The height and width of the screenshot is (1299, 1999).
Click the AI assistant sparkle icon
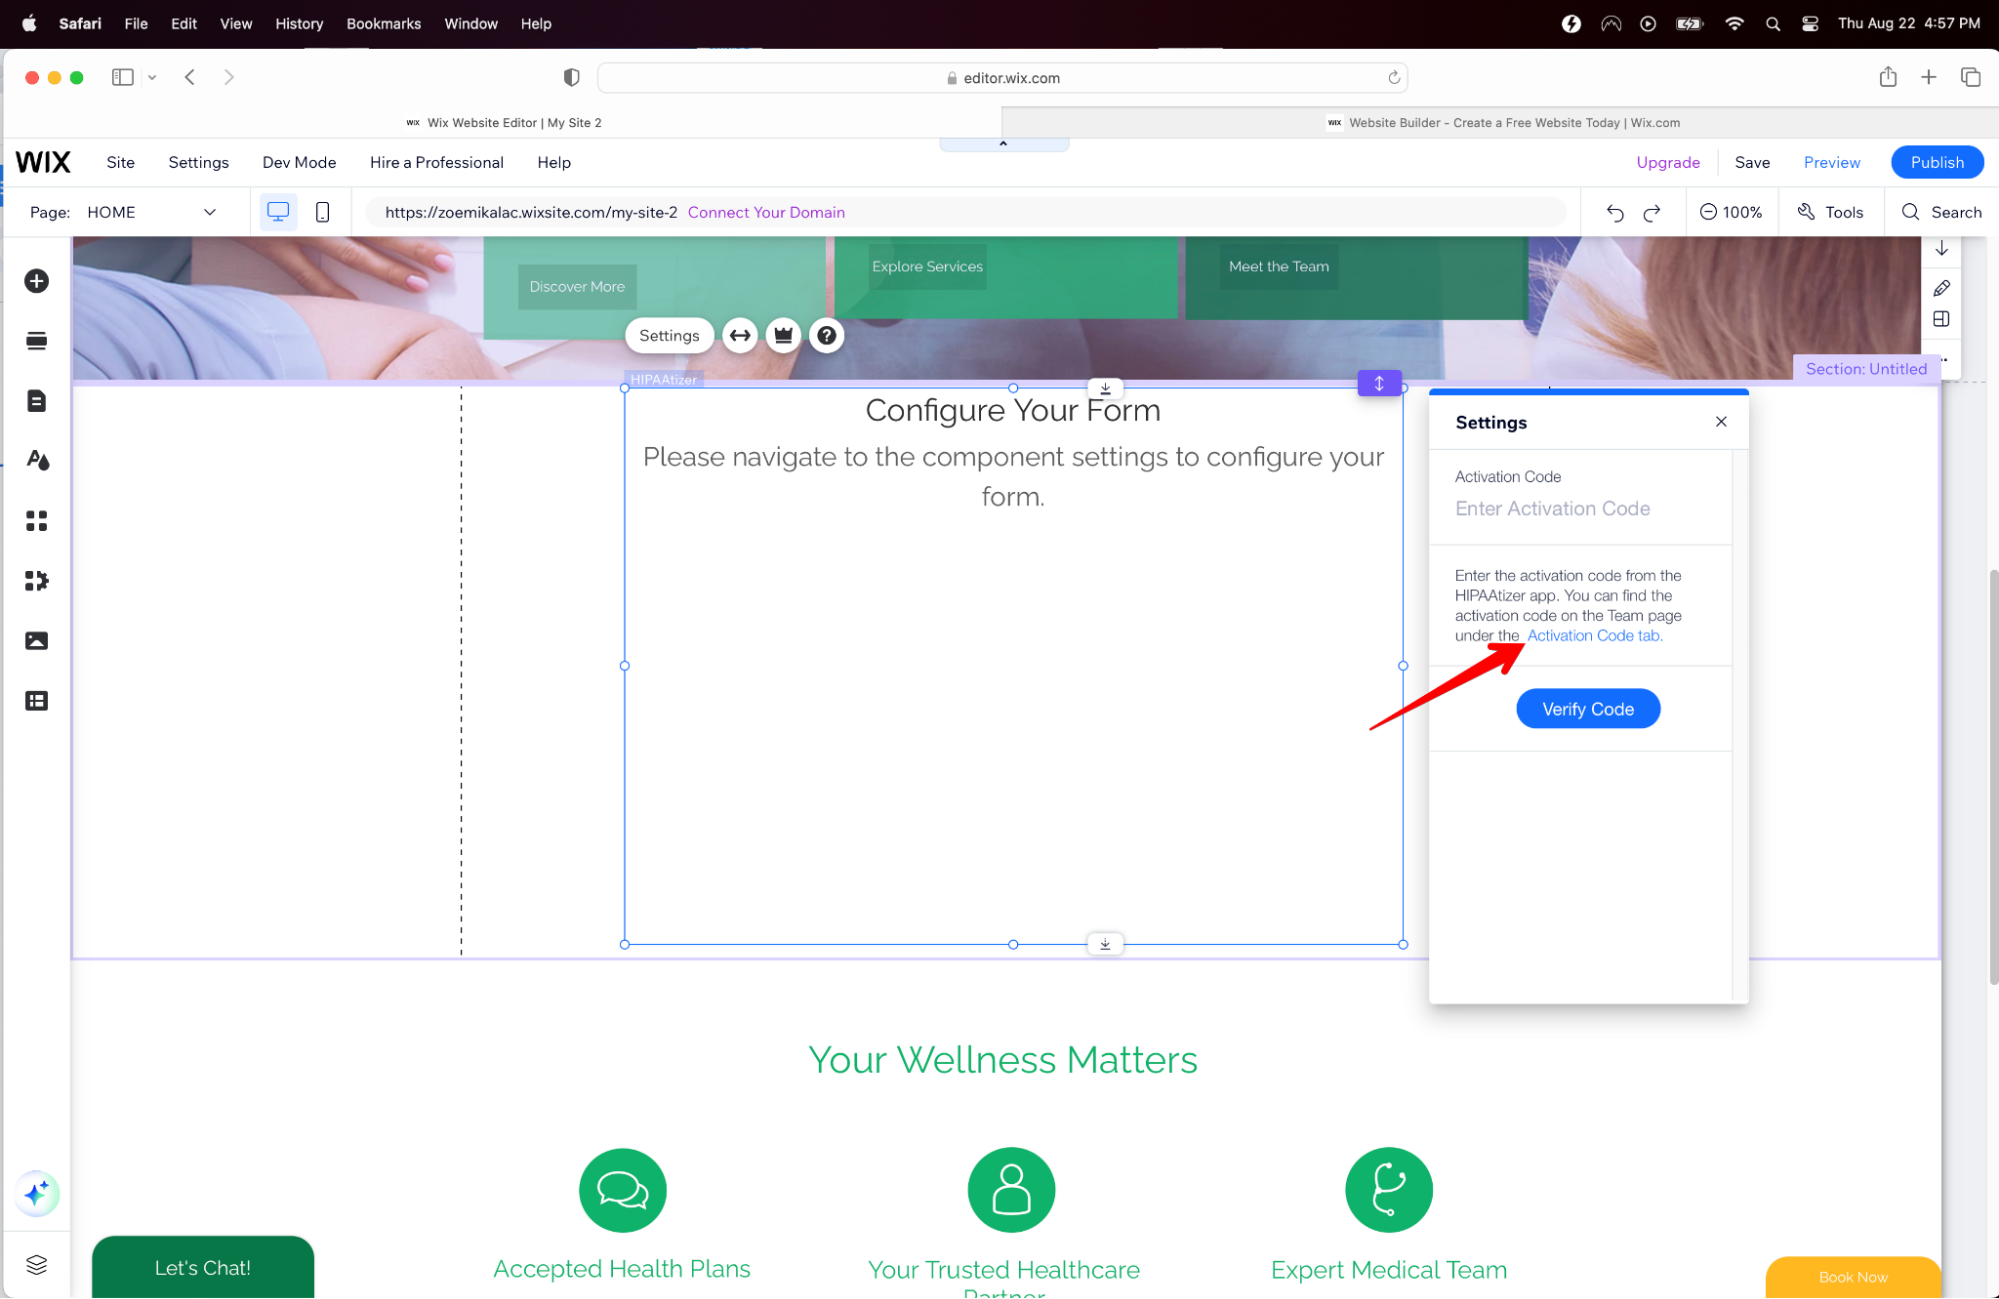pyautogui.click(x=37, y=1193)
